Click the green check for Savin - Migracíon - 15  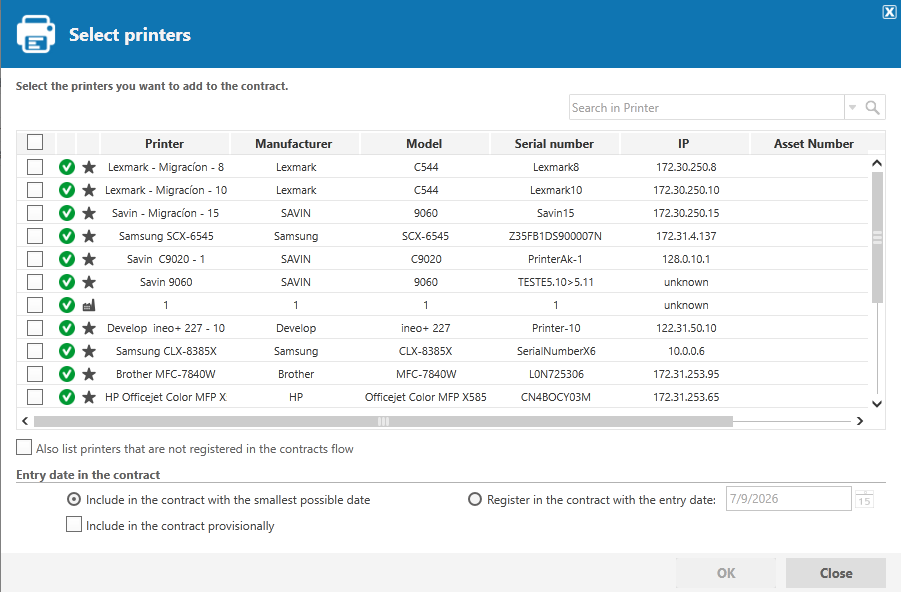click(x=67, y=213)
